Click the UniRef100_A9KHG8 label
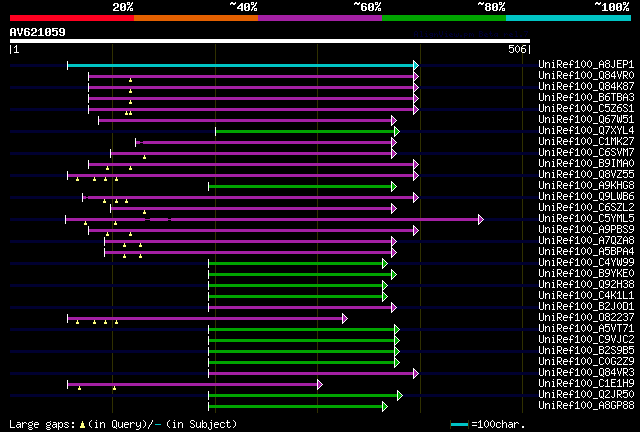This screenshot has width=640, height=432. (x=586, y=186)
